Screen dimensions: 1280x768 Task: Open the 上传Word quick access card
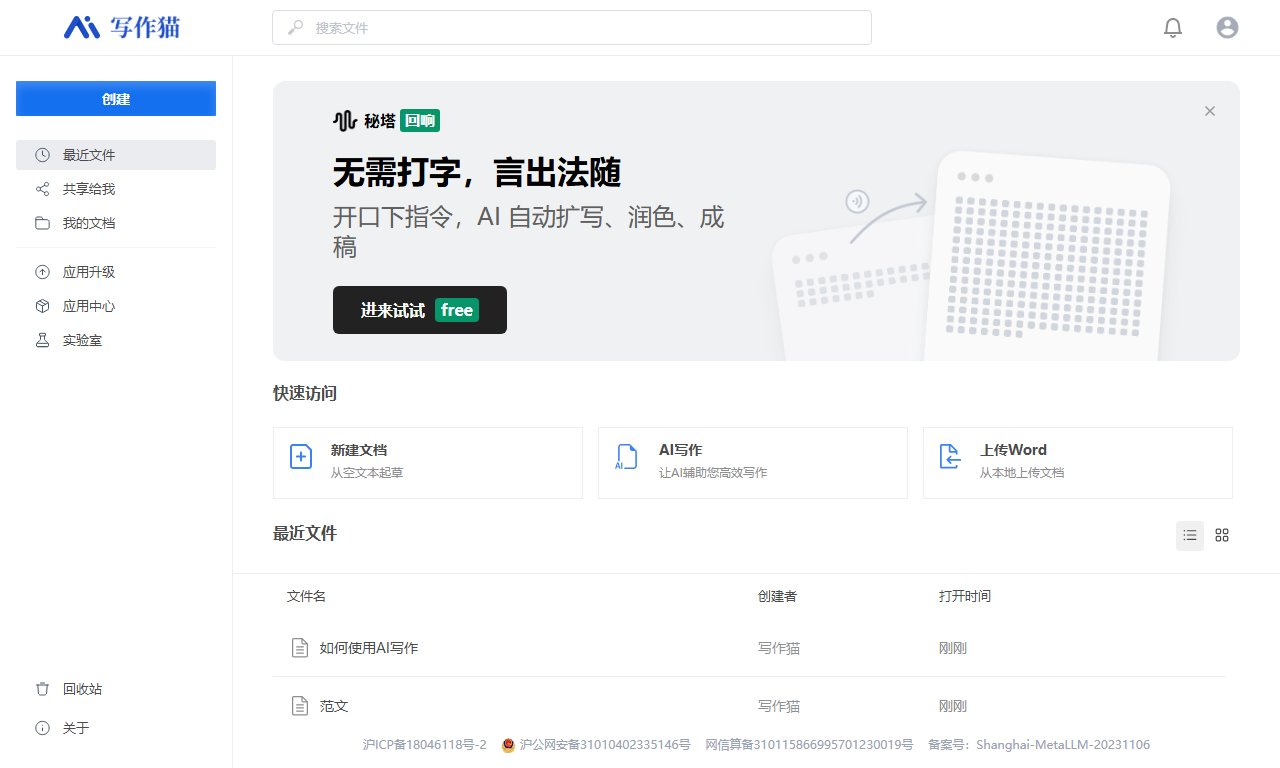pyautogui.click(x=1078, y=463)
